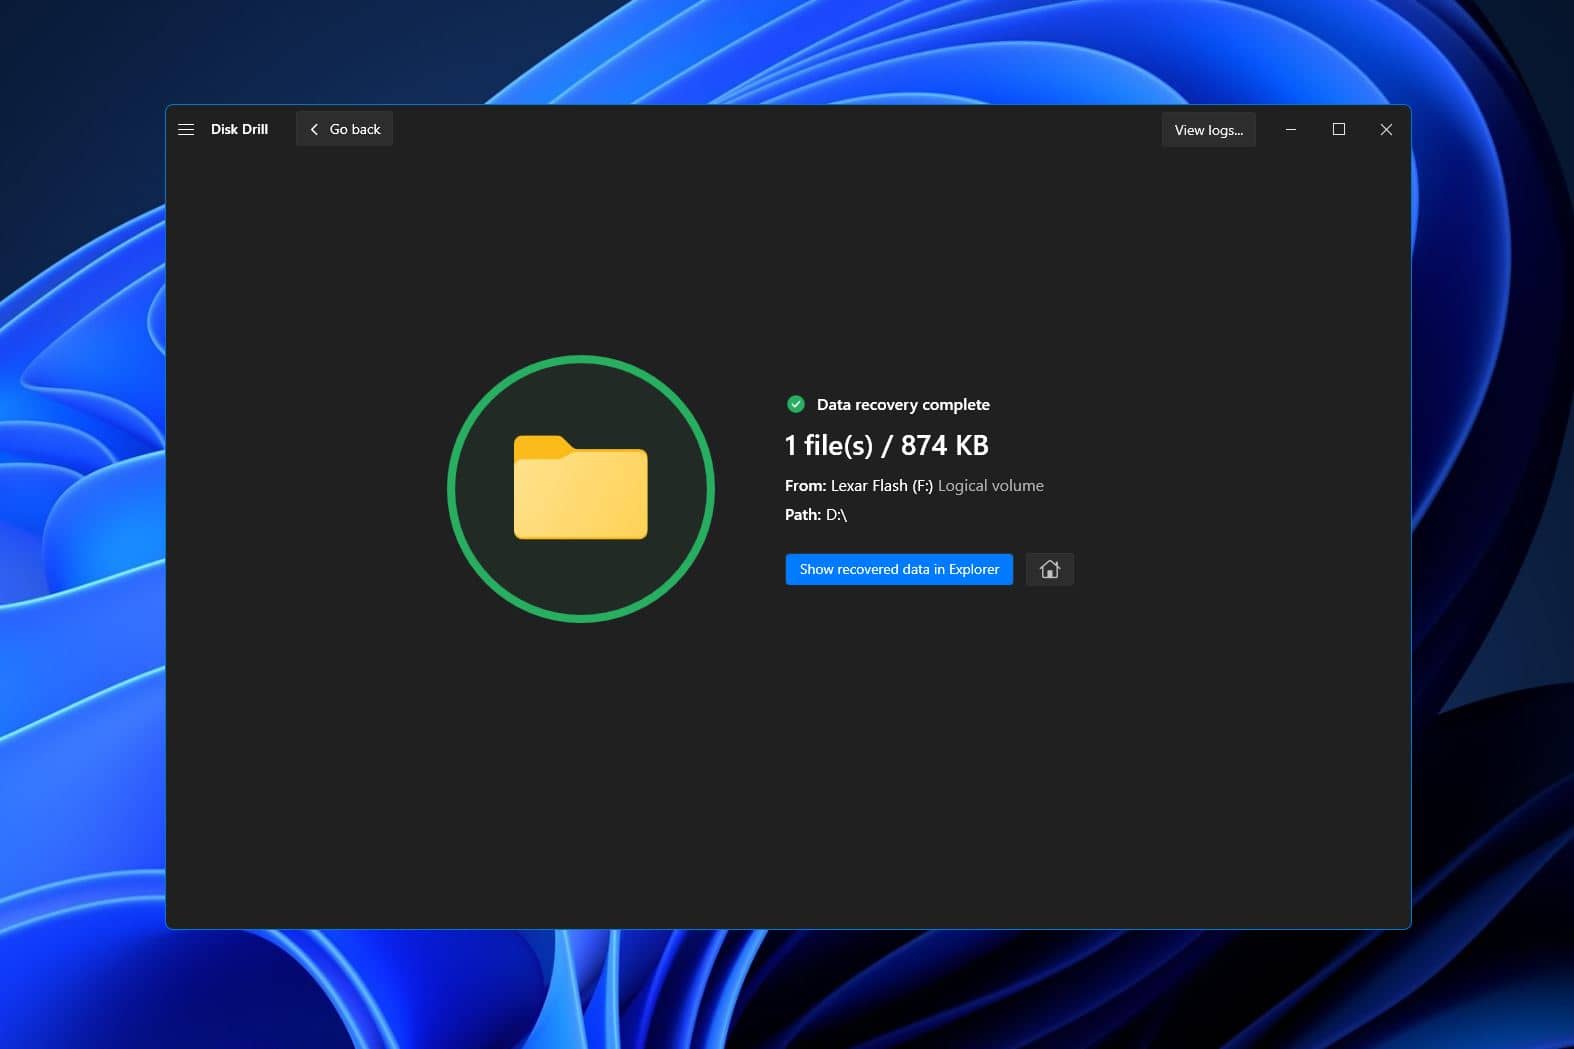Show recovered data in Explorer

pos(899,569)
